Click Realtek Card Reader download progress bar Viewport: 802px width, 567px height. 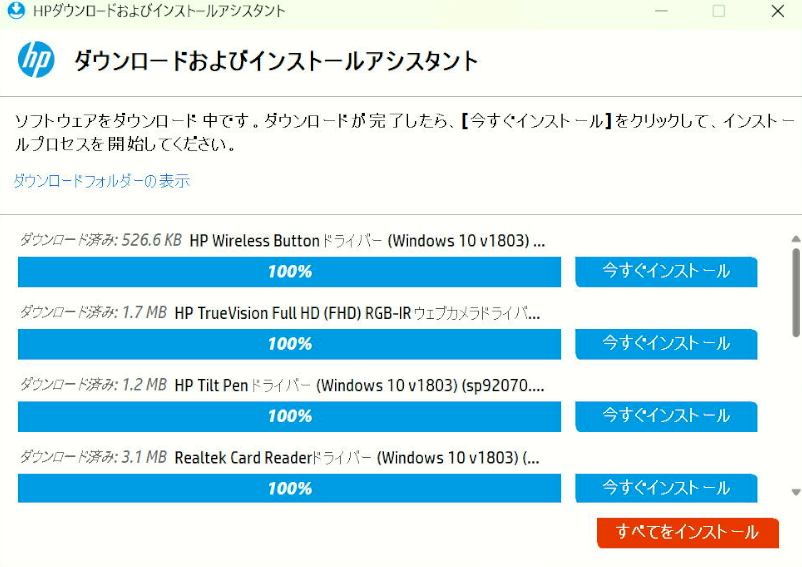pyautogui.click(x=289, y=488)
